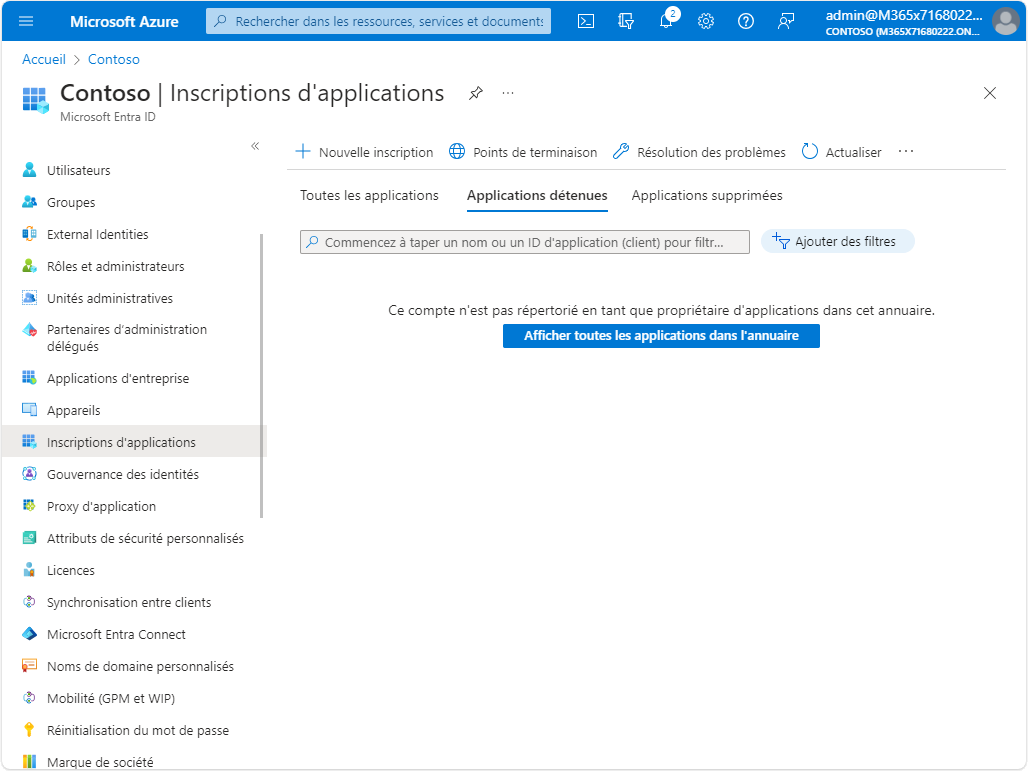Click the External Identities icon
Image resolution: width=1028 pixels, height=771 pixels.
coord(30,234)
